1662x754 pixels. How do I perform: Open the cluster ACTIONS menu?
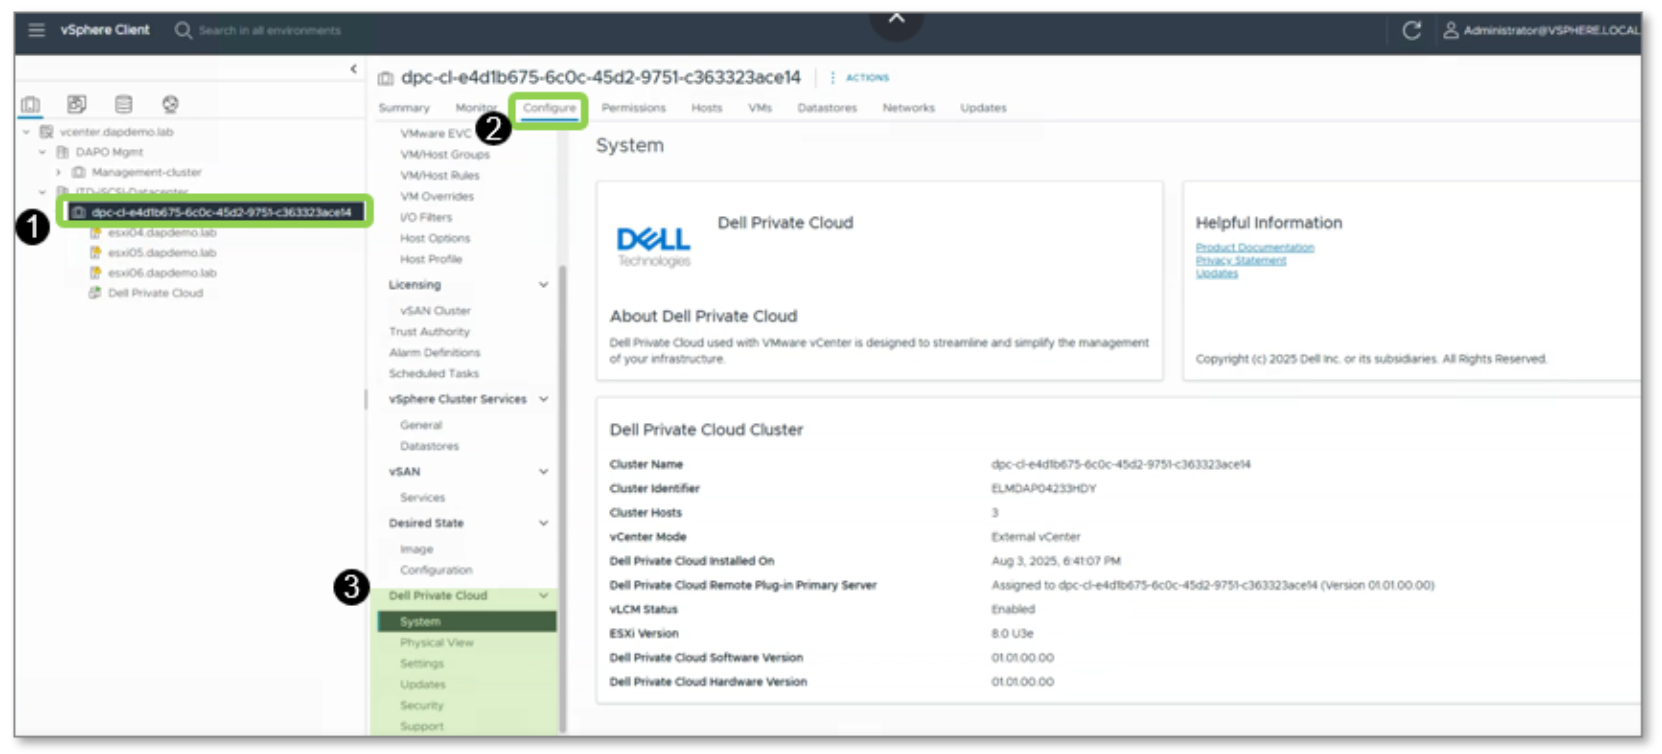[860, 77]
